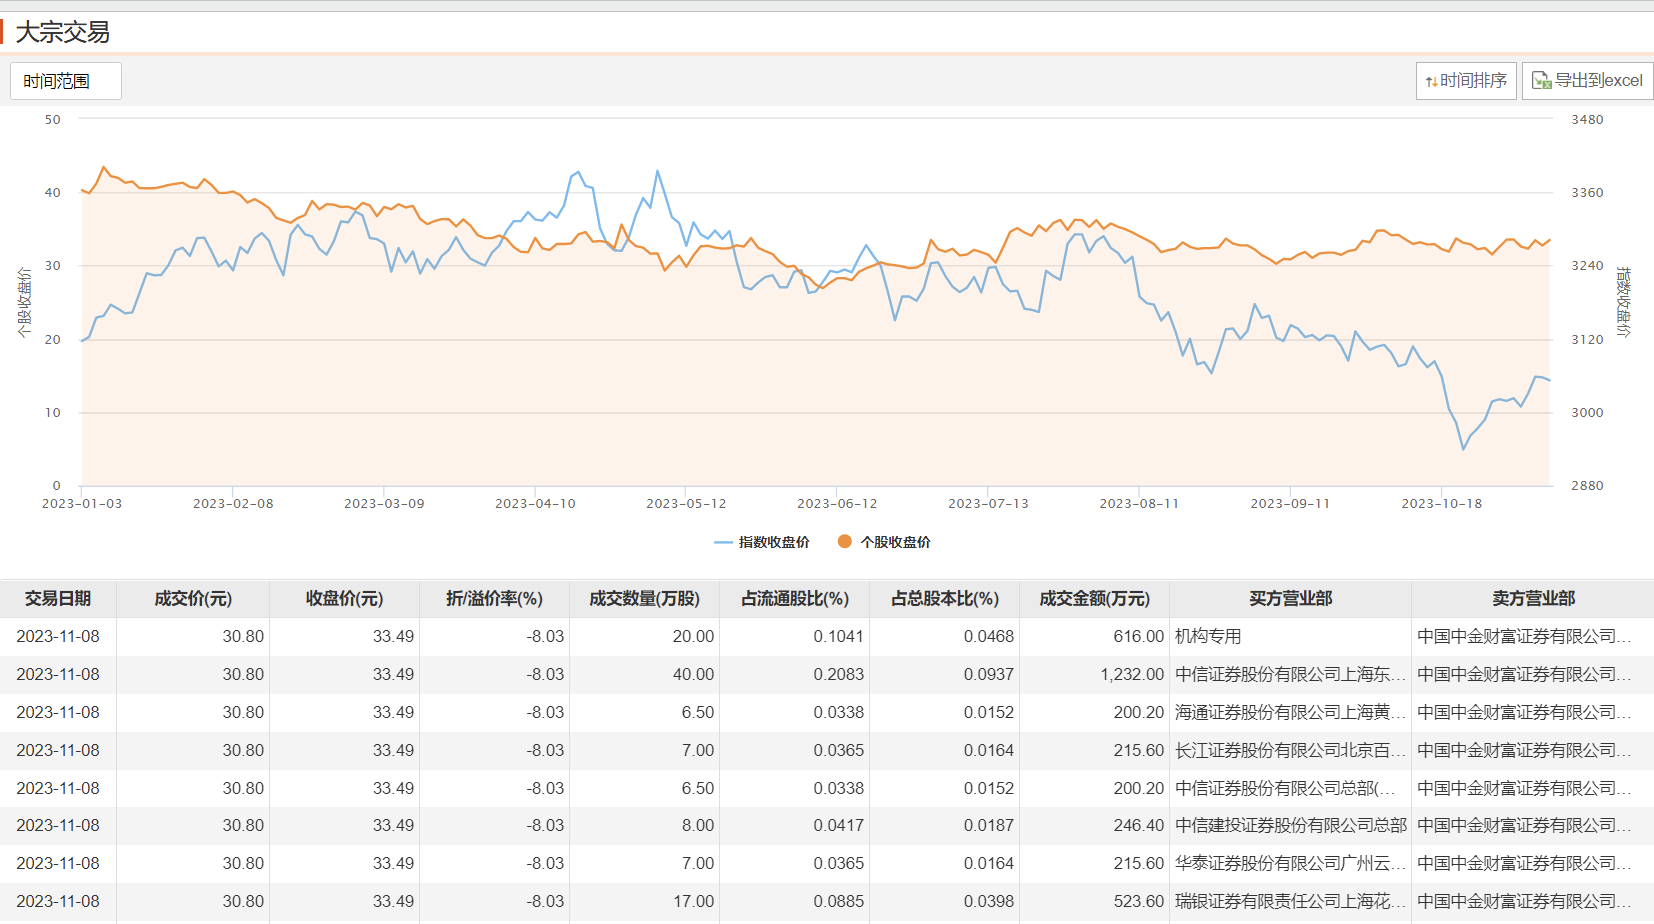The height and width of the screenshot is (924, 1654).
Task: Open the 时间范围 selector
Action: [x=66, y=81]
